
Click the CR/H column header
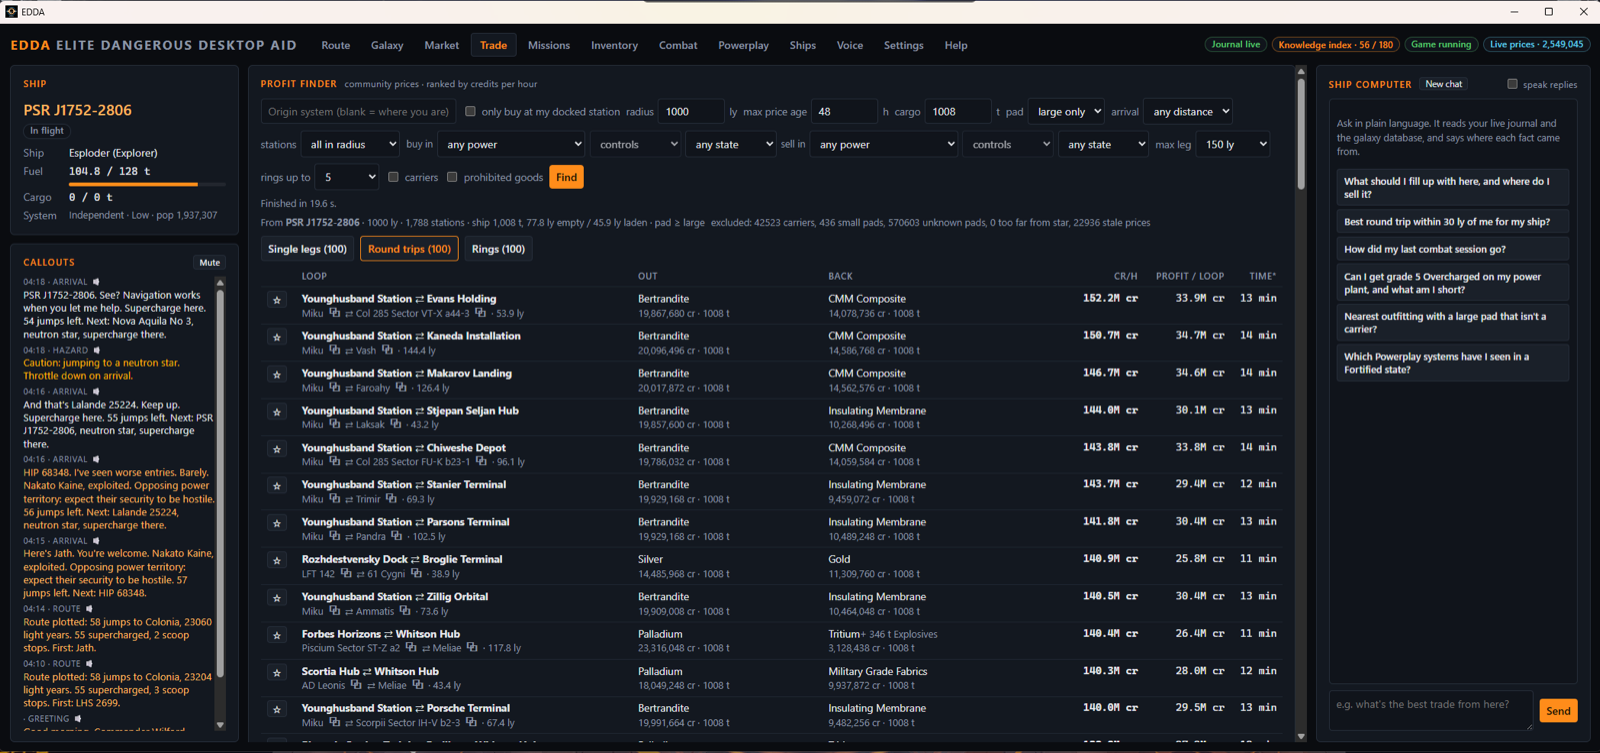point(1125,276)
